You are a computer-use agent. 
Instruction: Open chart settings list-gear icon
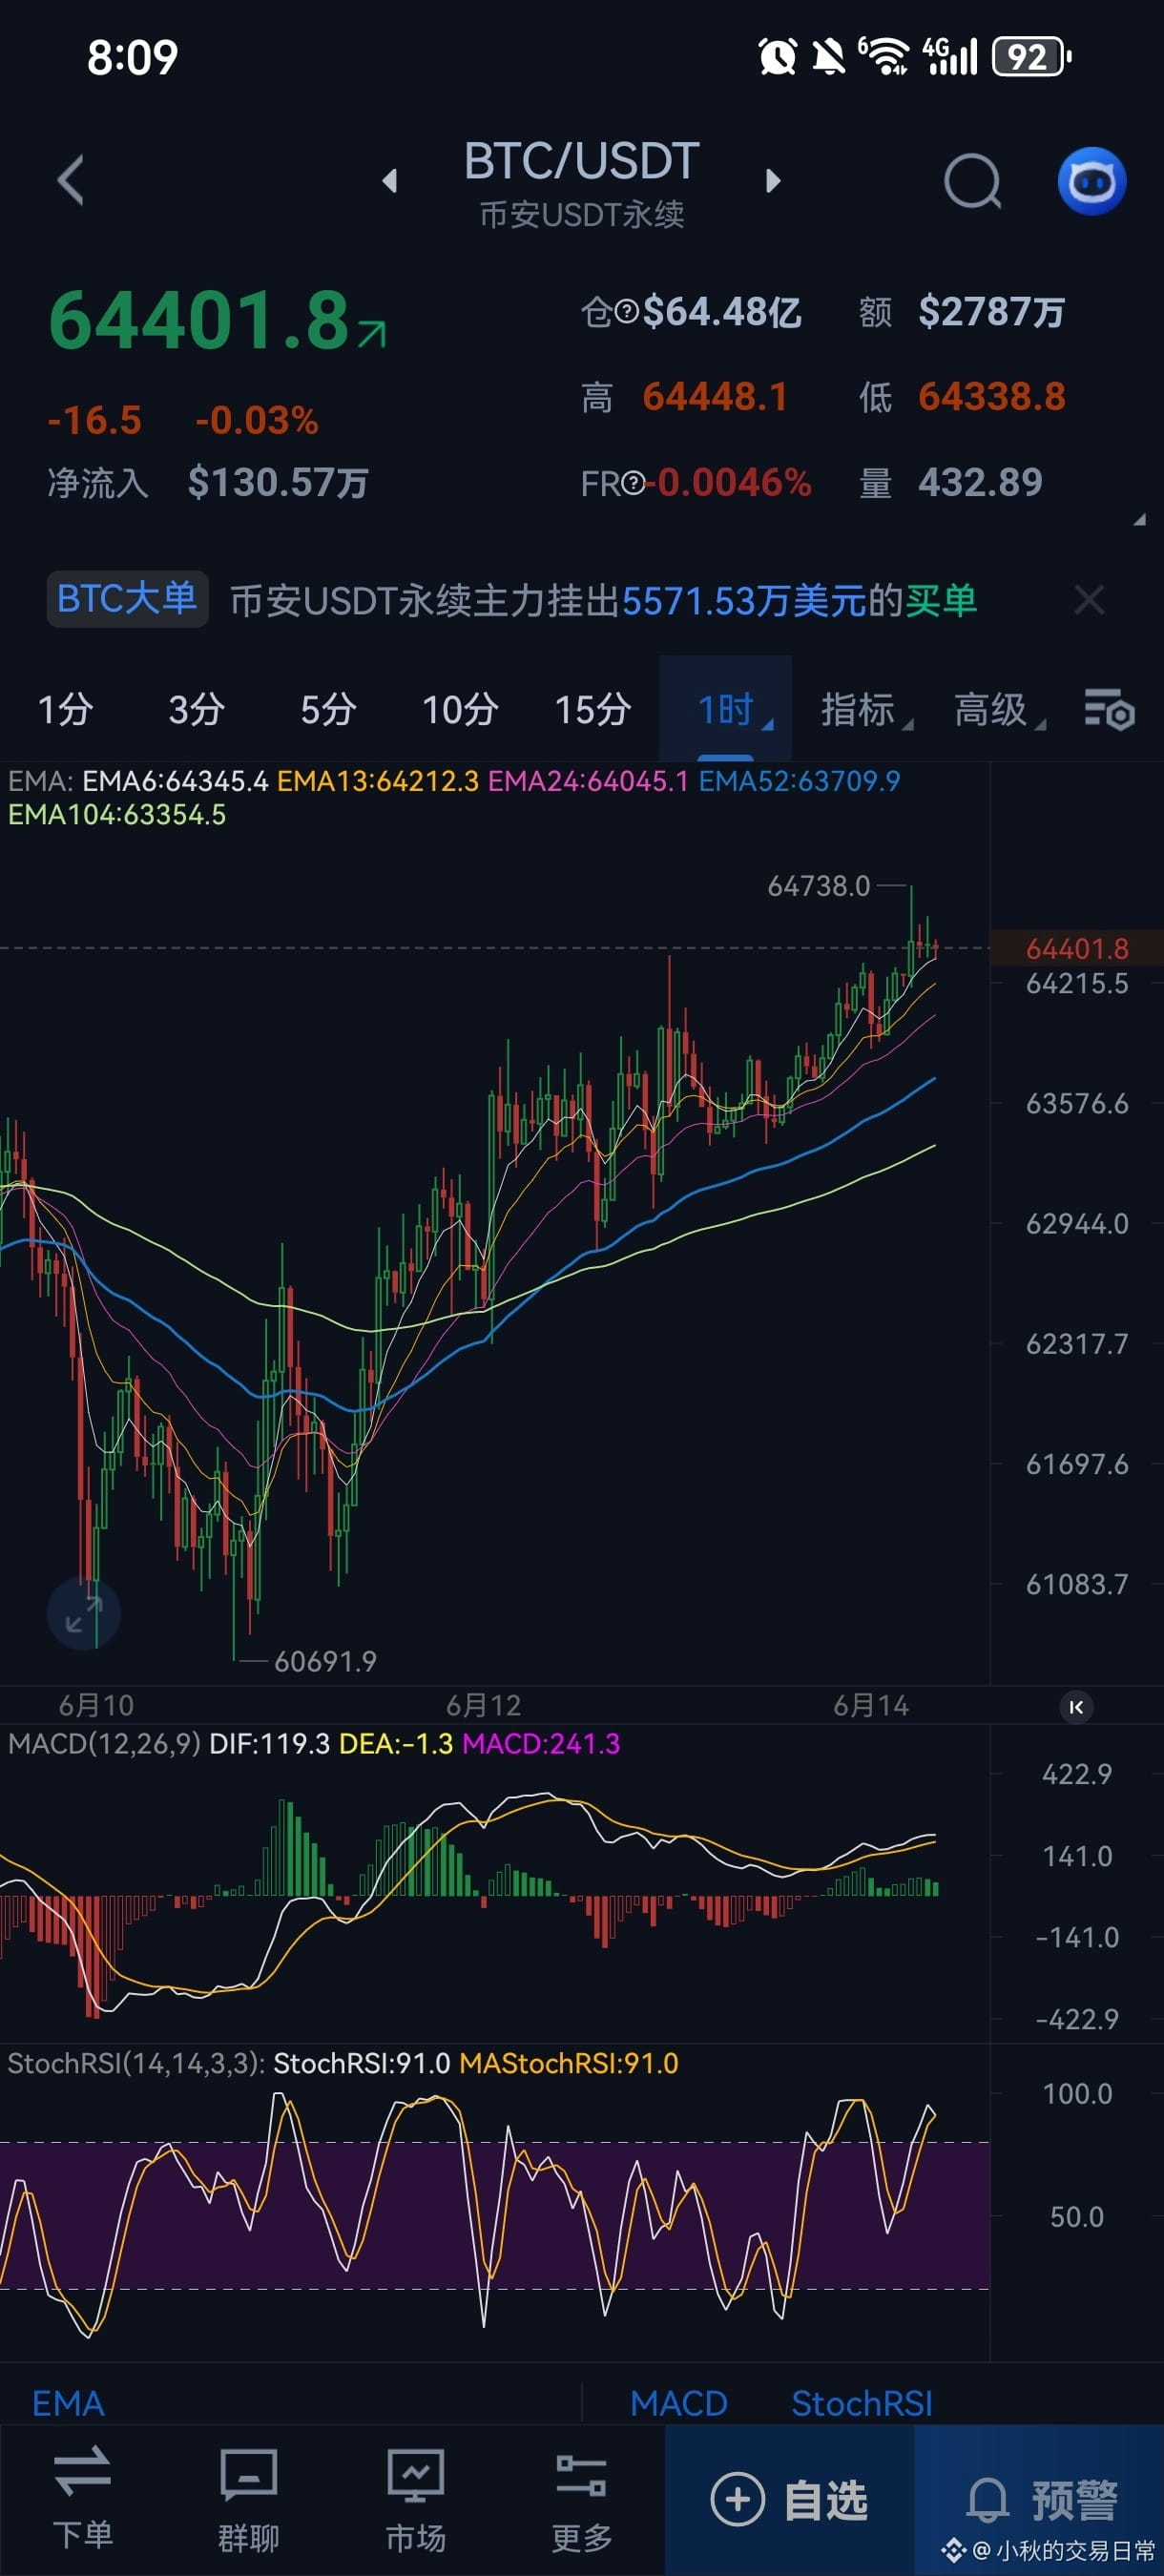click(x=1109, y=709)
